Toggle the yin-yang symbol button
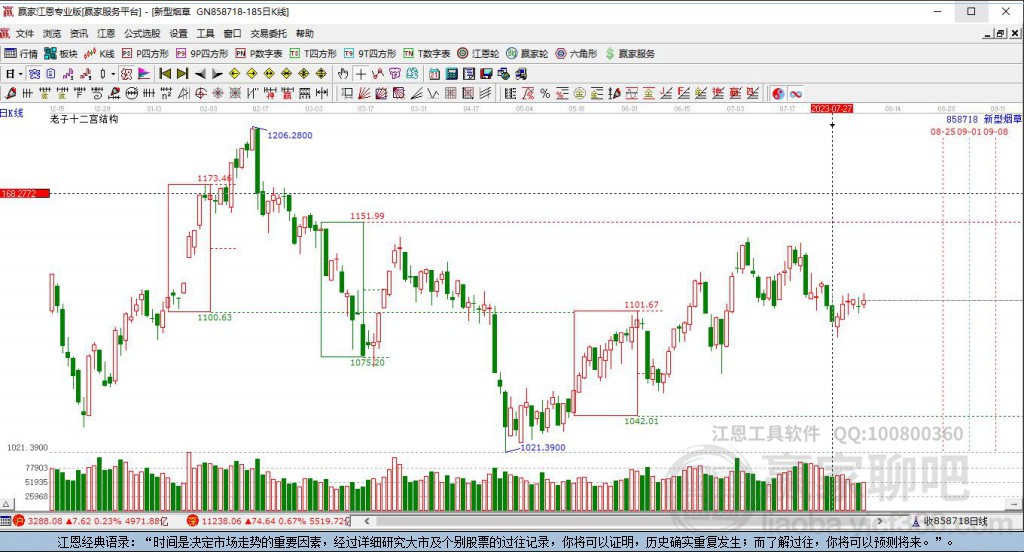Screen dimensions: 1024x552 pyautogui.click(x=778, y=93)
